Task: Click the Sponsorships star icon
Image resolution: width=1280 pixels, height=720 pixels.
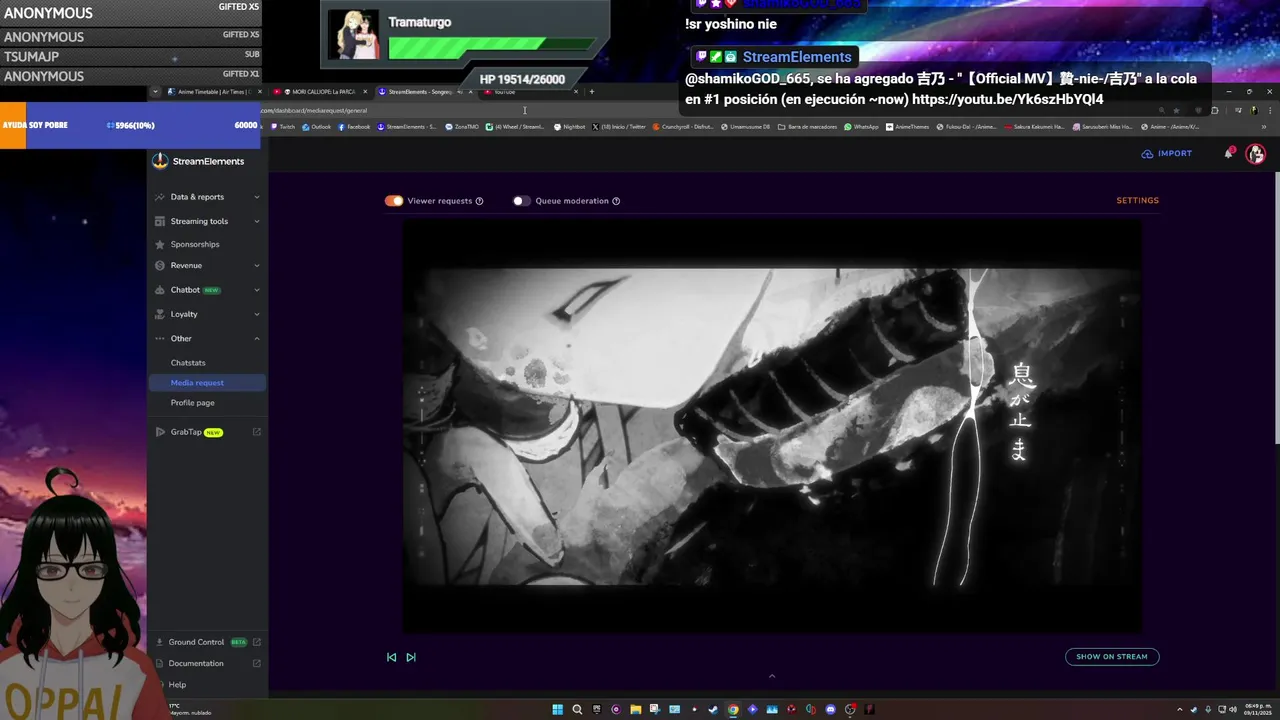Action: point(160,244)
